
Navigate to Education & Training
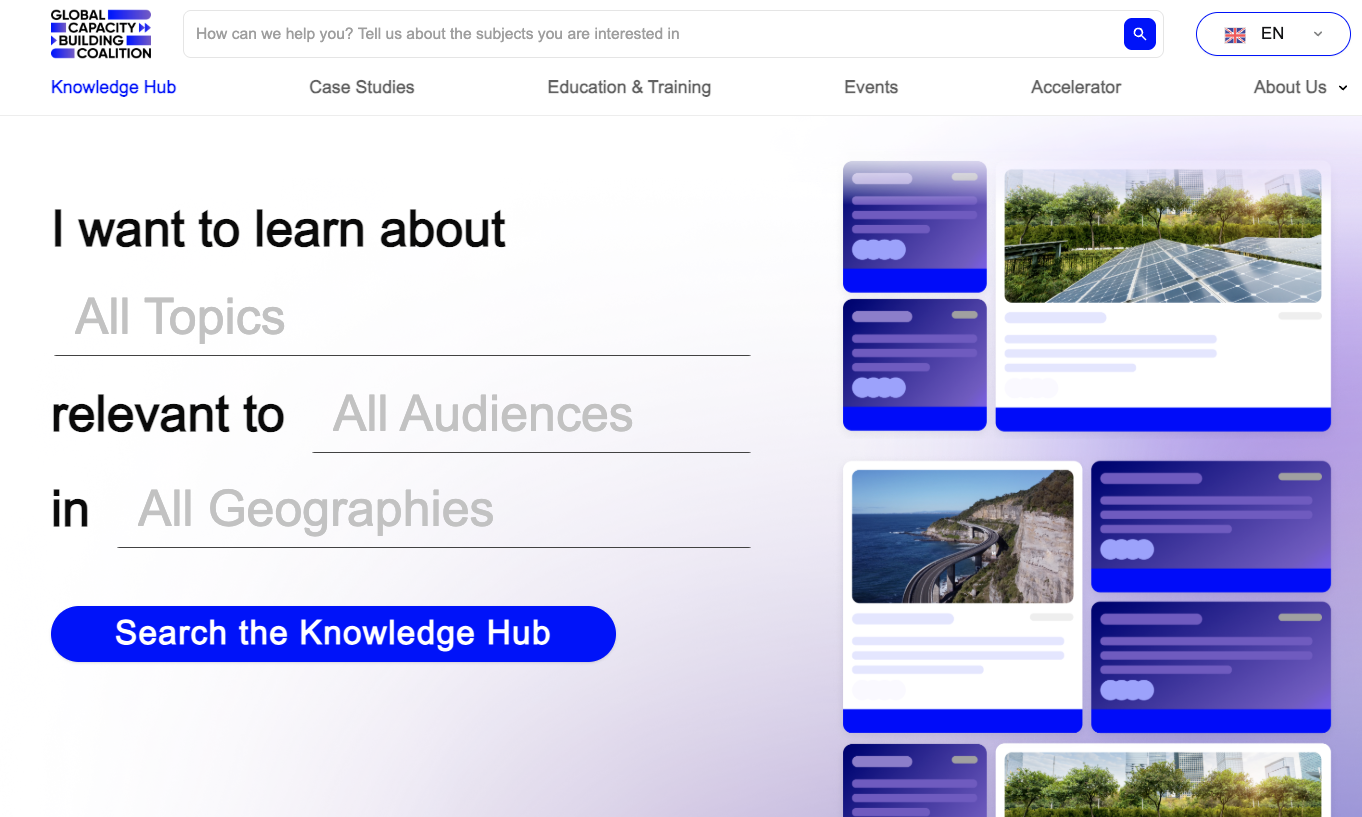click(x=628, y=87)
